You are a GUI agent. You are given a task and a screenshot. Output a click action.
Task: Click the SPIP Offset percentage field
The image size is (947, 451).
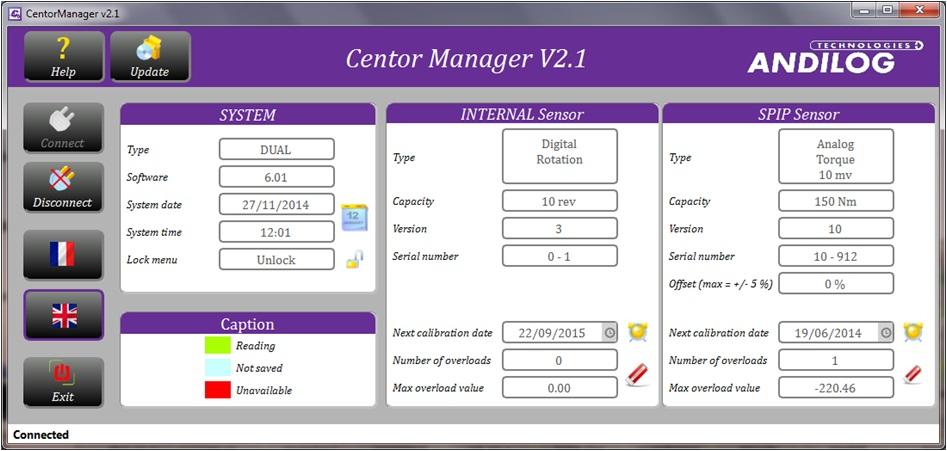click(835, 284)
